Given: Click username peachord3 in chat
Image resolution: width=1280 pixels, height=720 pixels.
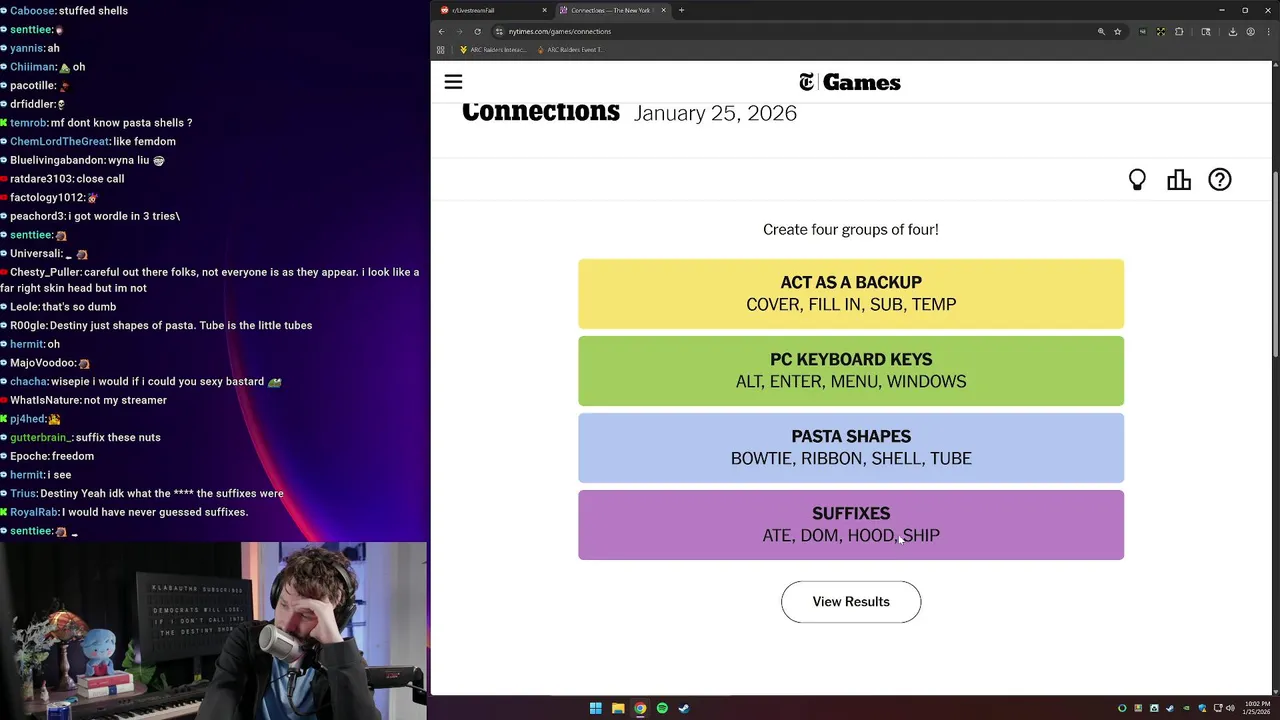Looking at the screenshot, I should [36, 216].
